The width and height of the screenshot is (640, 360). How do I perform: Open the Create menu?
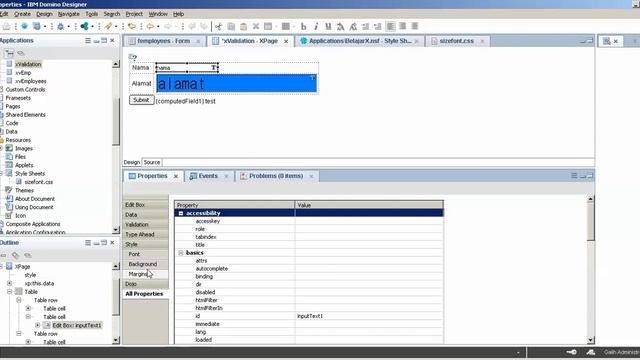tap(22, 14)
